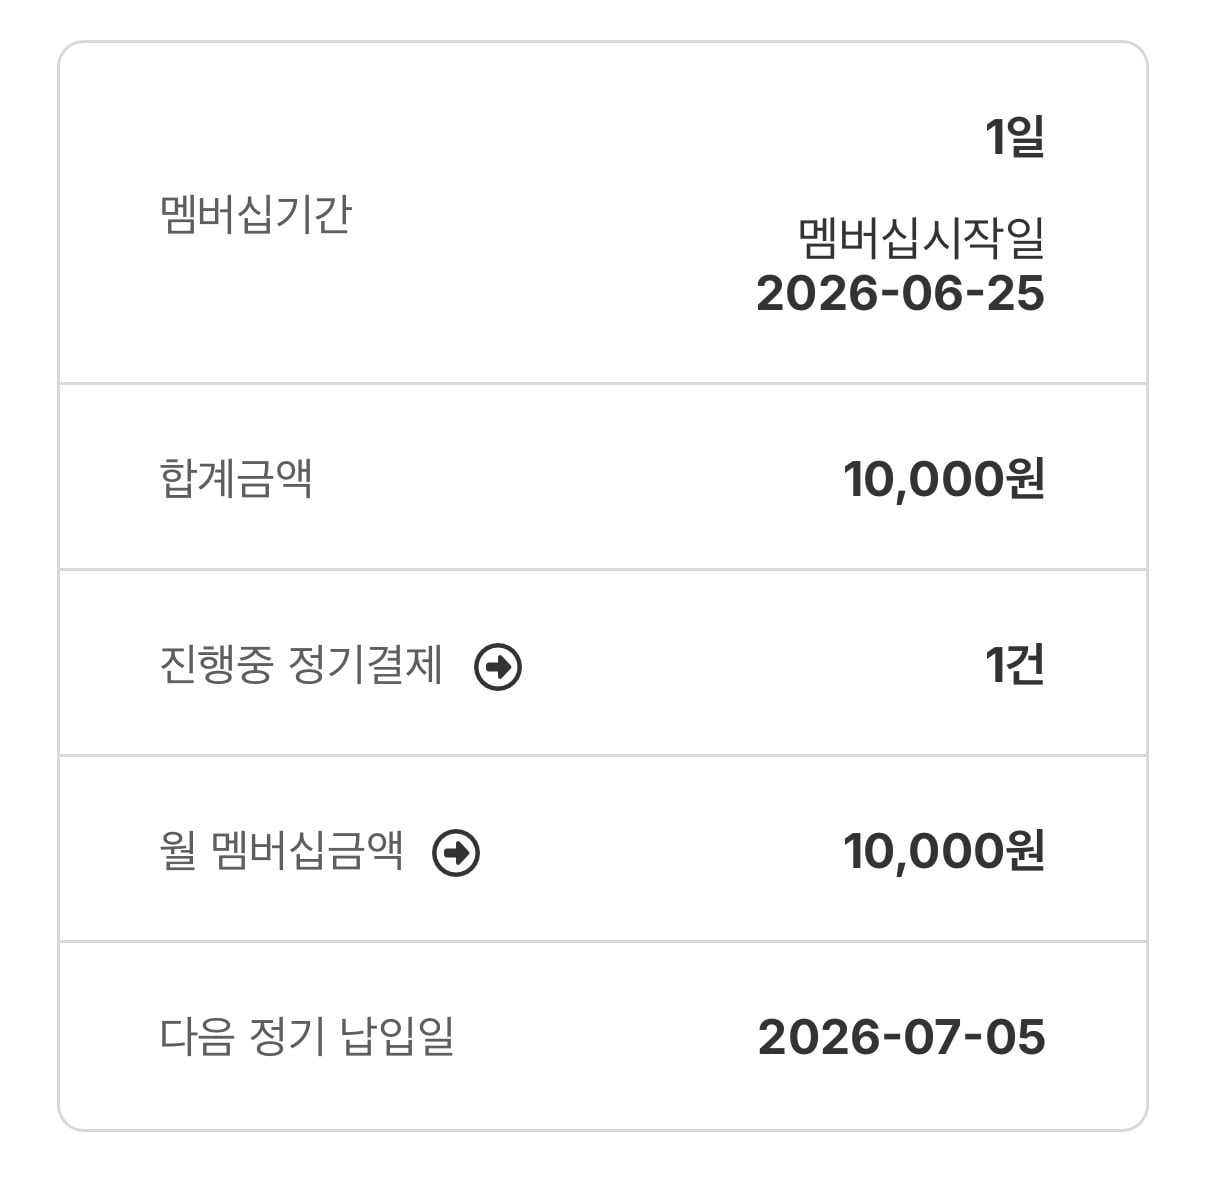
Task: Click the 멤버십시작일 label text
Action: click(921, 238)
